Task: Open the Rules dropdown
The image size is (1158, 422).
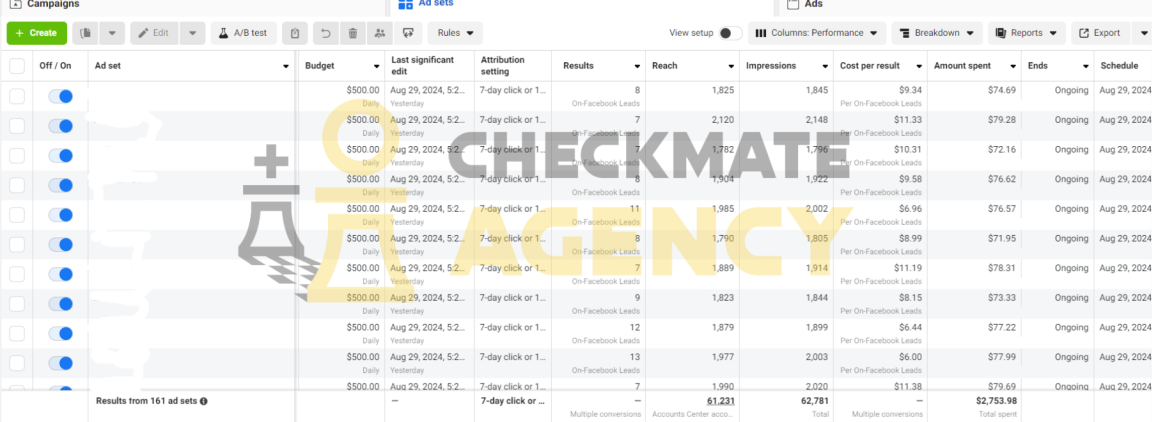Action: click(x=455, y=33)
